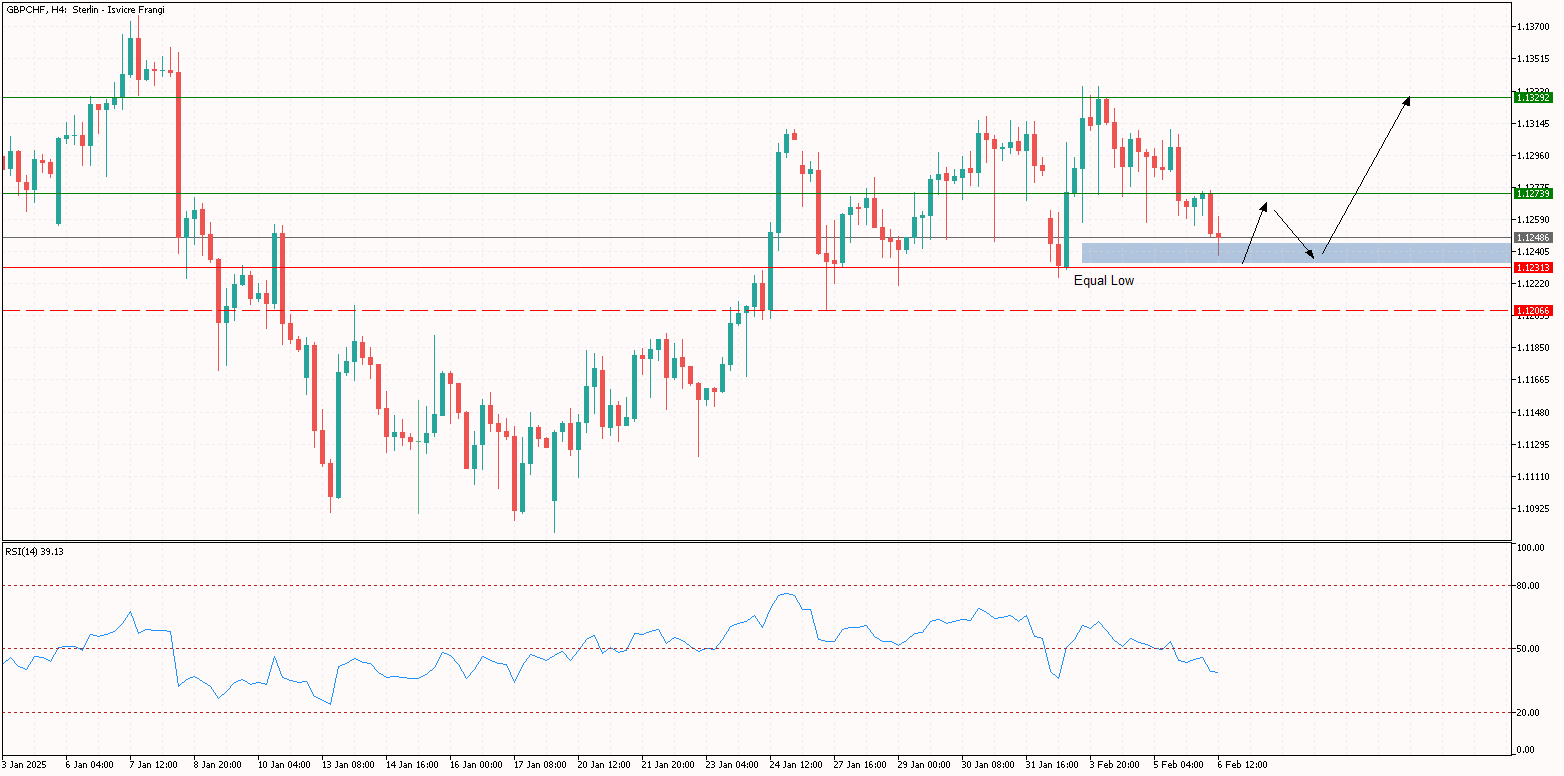
Task: Click the 13 Jan 08:00 time label
Action: 348,765
